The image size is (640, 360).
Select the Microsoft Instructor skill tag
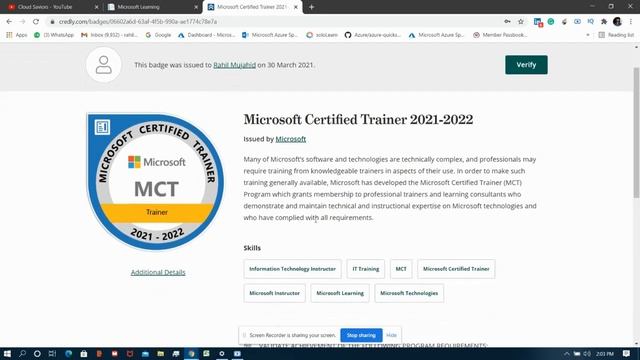click(x=274, y=293)
